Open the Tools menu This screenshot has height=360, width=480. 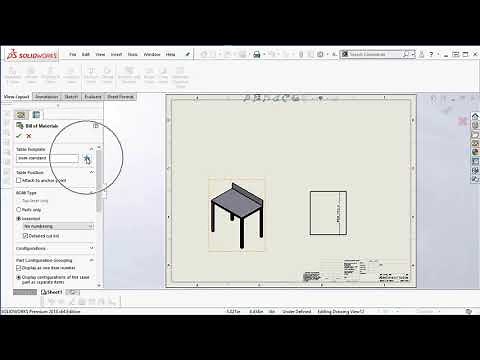pos(133,54)
